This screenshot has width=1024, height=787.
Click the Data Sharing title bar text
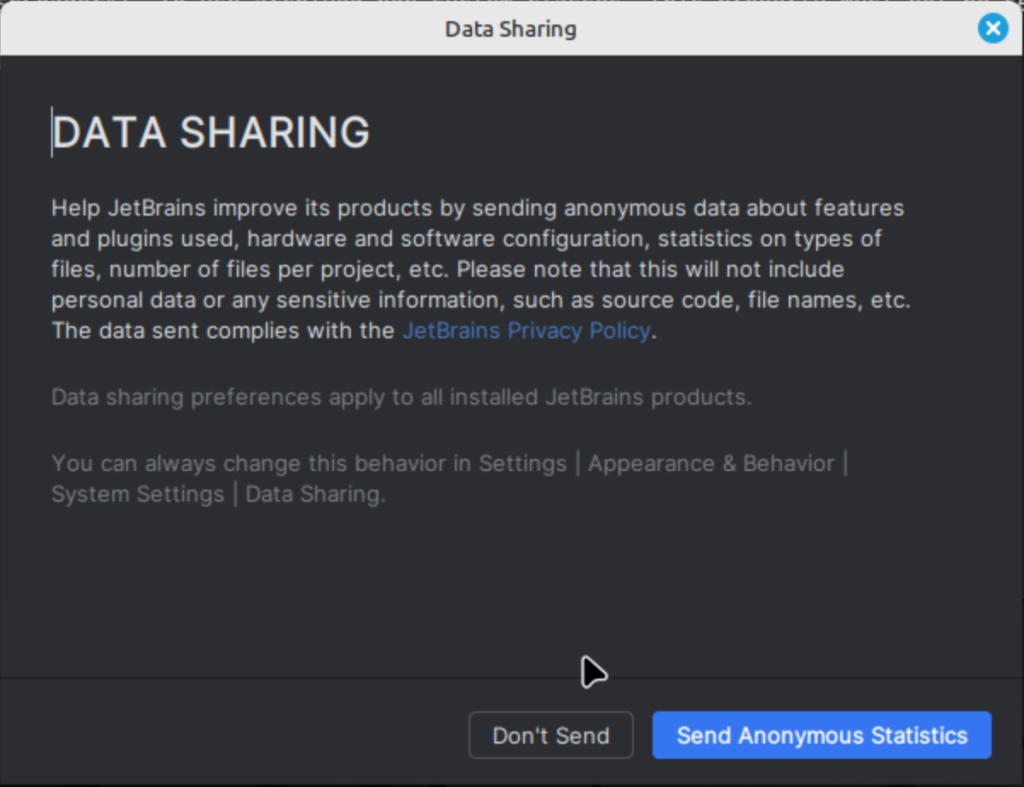click(510, 29)
